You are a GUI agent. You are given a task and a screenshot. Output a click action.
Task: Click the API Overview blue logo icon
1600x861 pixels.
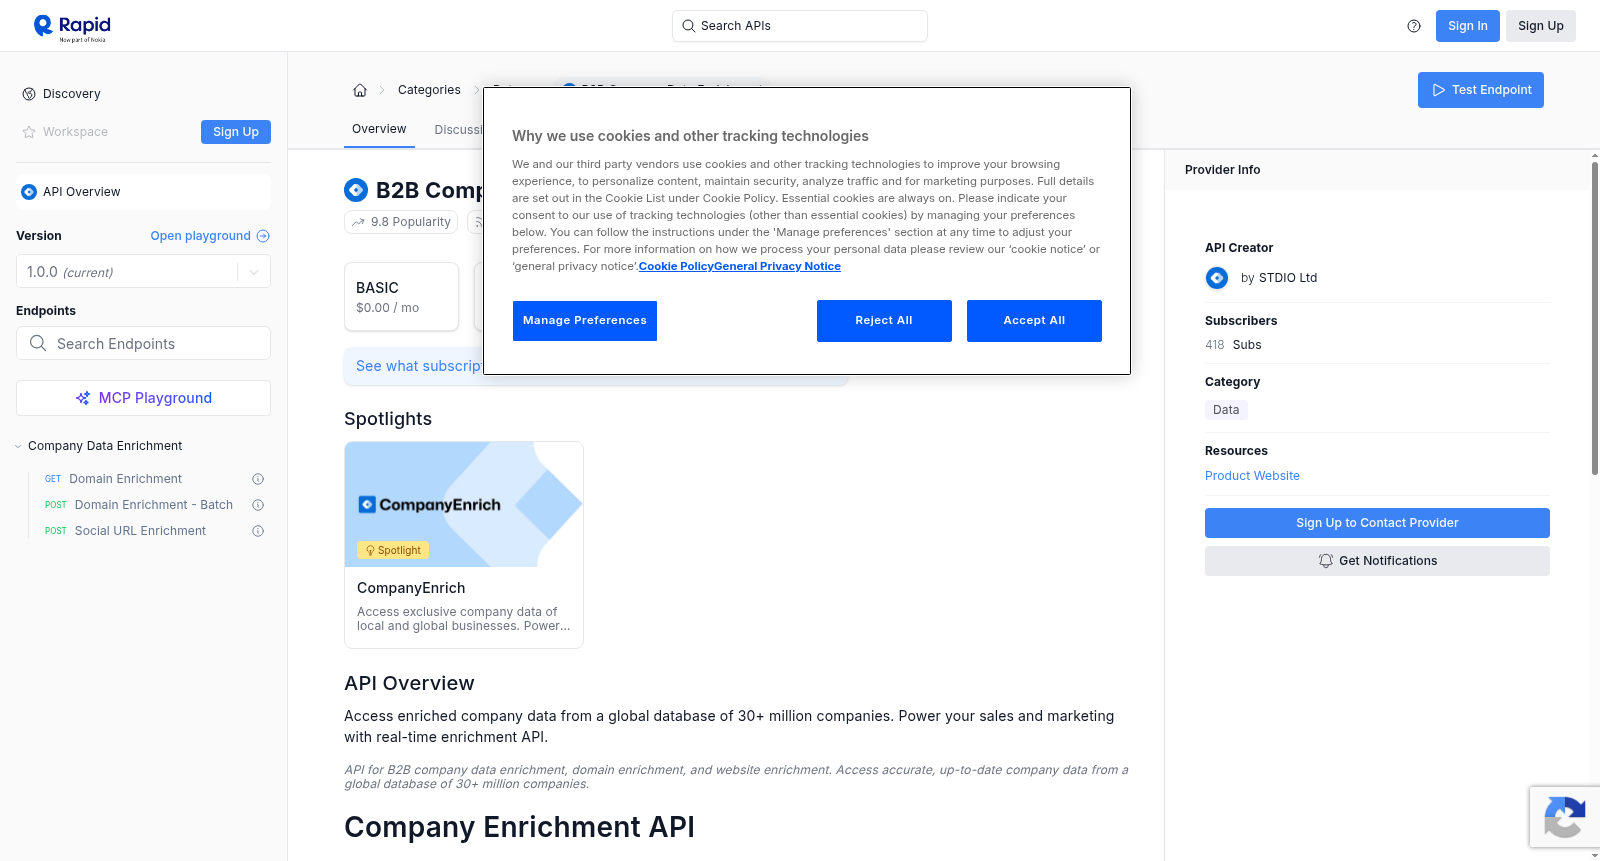tap(29, 192)
